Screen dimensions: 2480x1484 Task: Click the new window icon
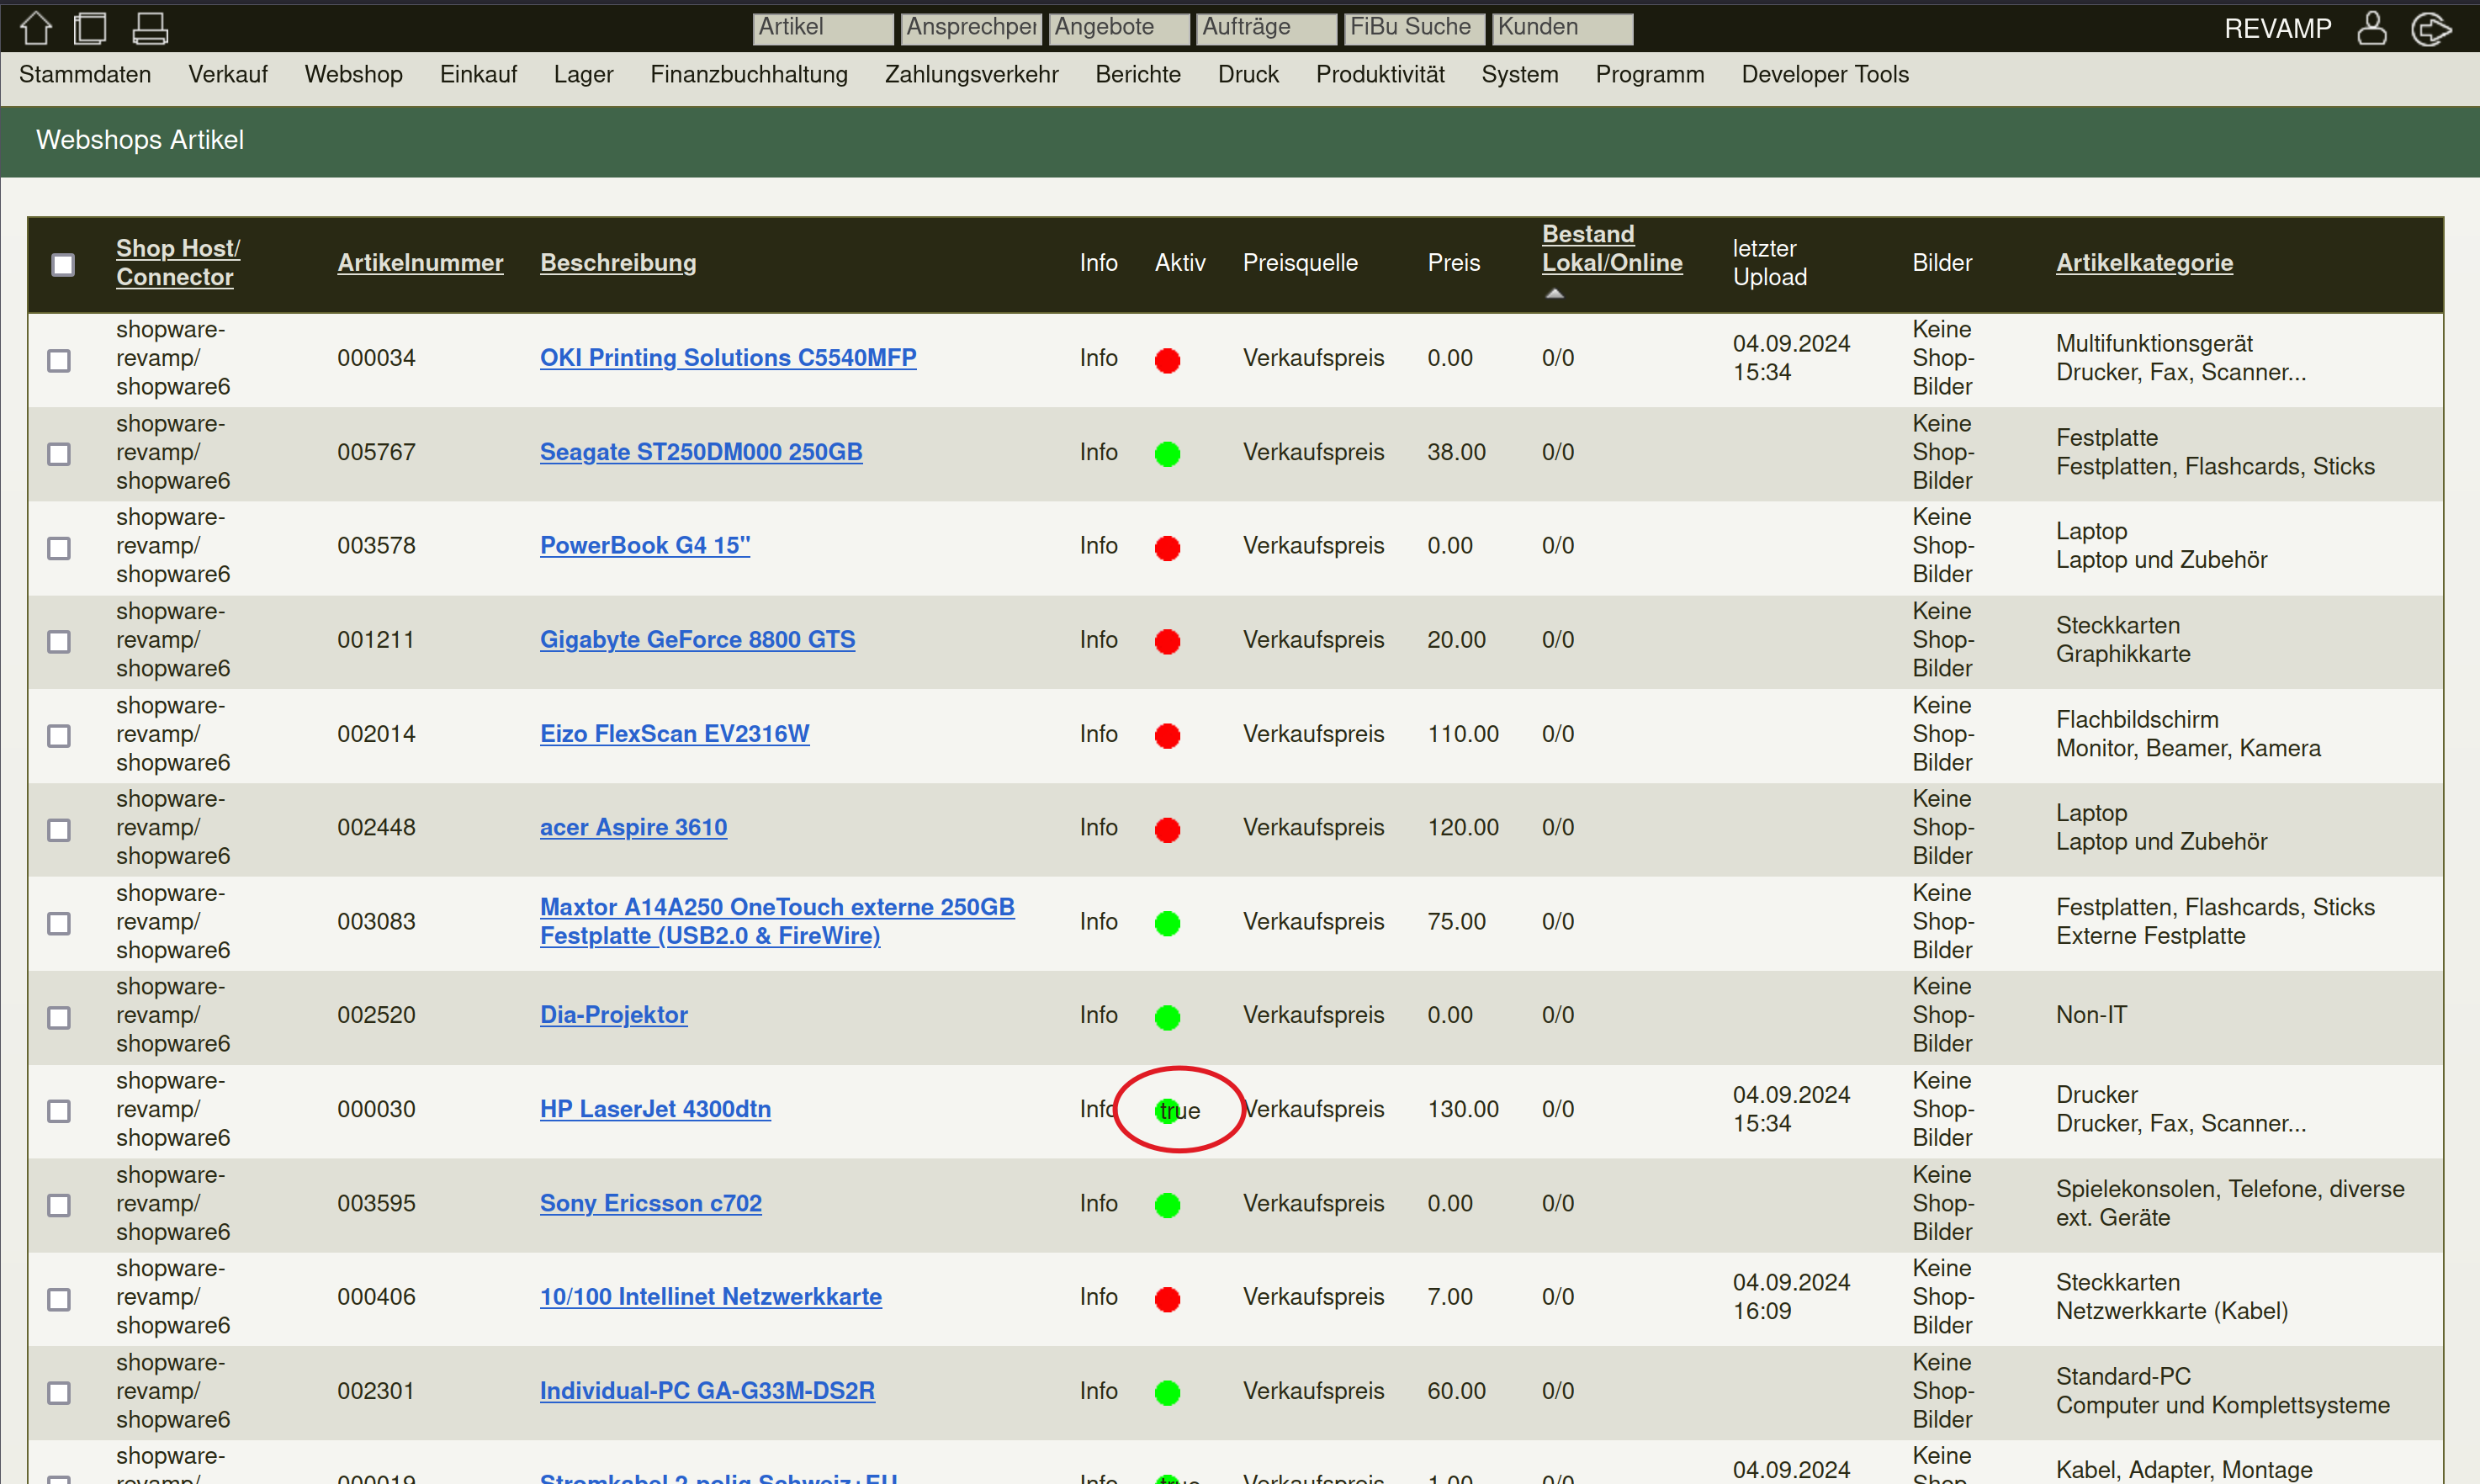(90, 27)
